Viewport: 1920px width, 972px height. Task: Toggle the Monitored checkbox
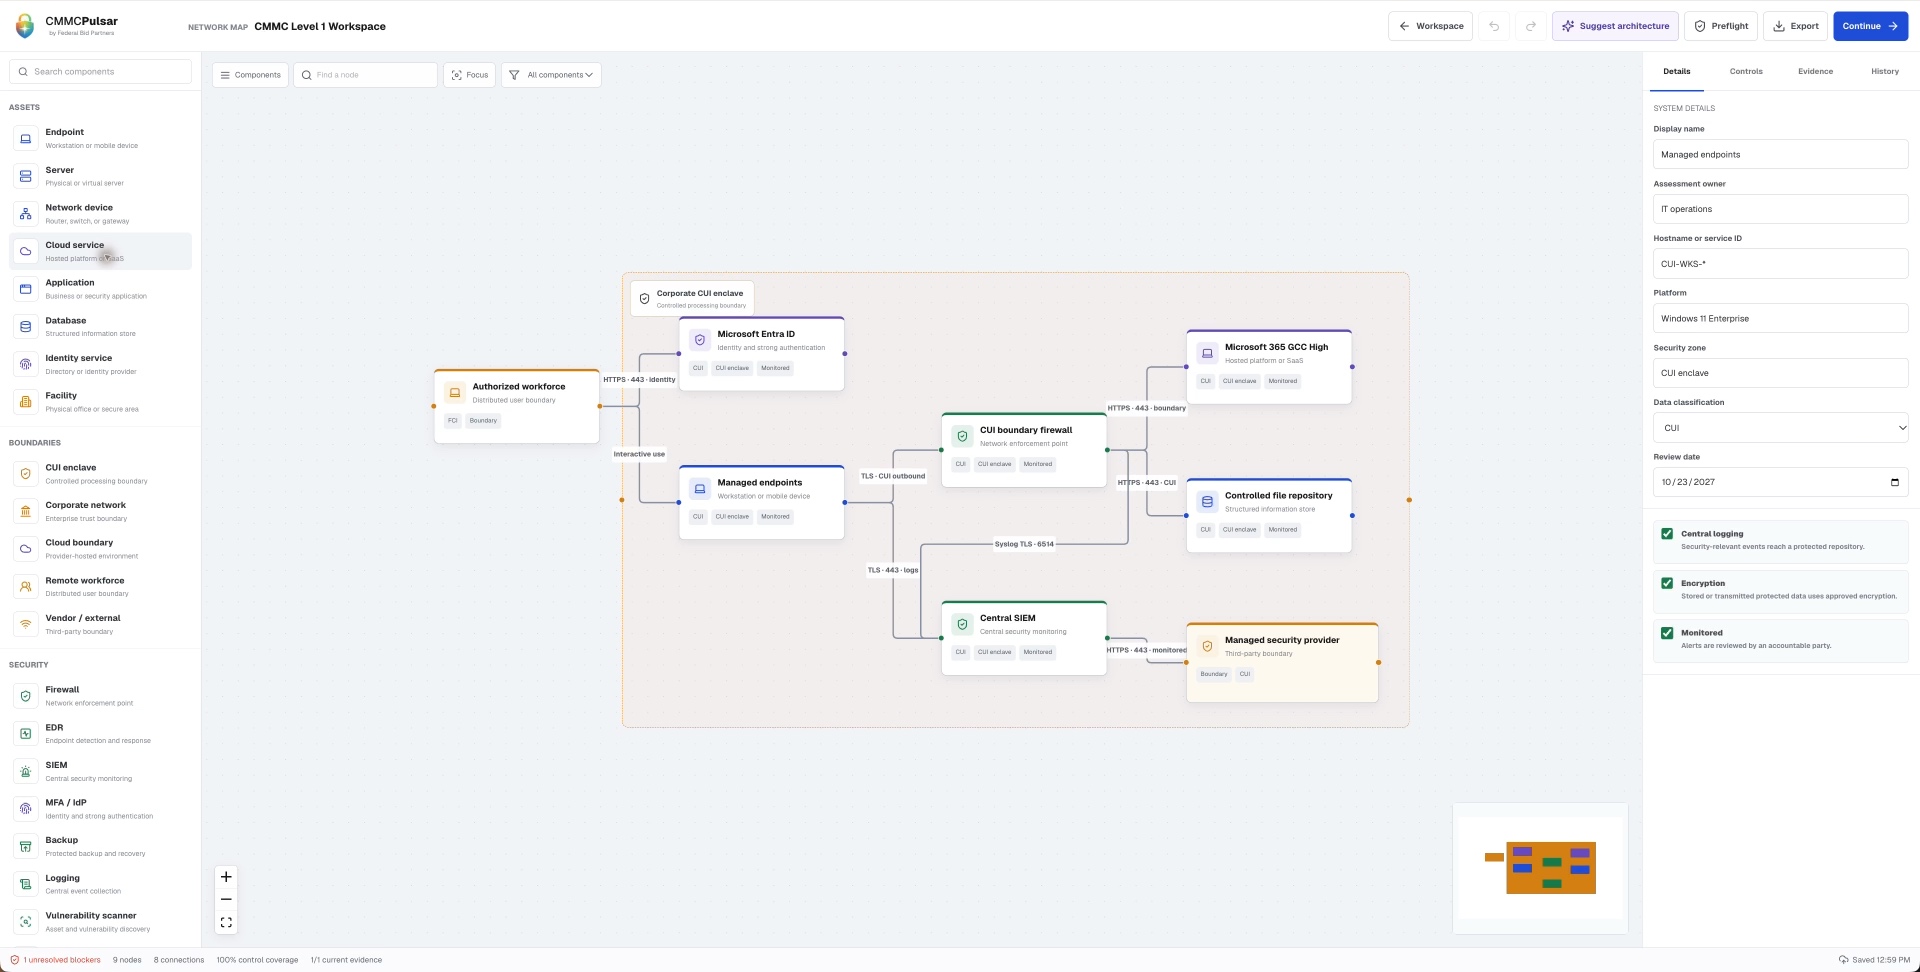pos(1667,633)
